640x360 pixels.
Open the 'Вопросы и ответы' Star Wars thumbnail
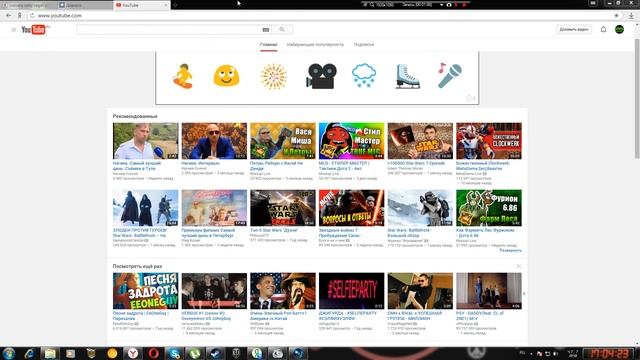(x=351, y=208)
